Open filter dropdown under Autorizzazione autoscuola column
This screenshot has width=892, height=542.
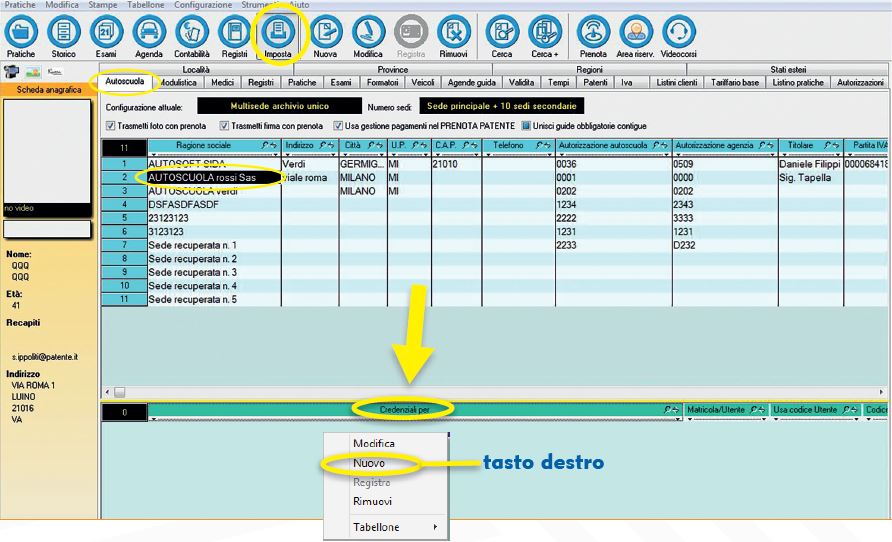pyautogui.click(x=561, y=155)
